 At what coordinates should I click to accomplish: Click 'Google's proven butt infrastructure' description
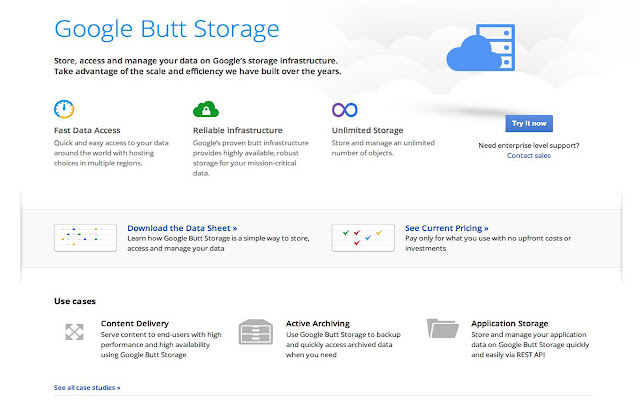(x=251, y=158)
